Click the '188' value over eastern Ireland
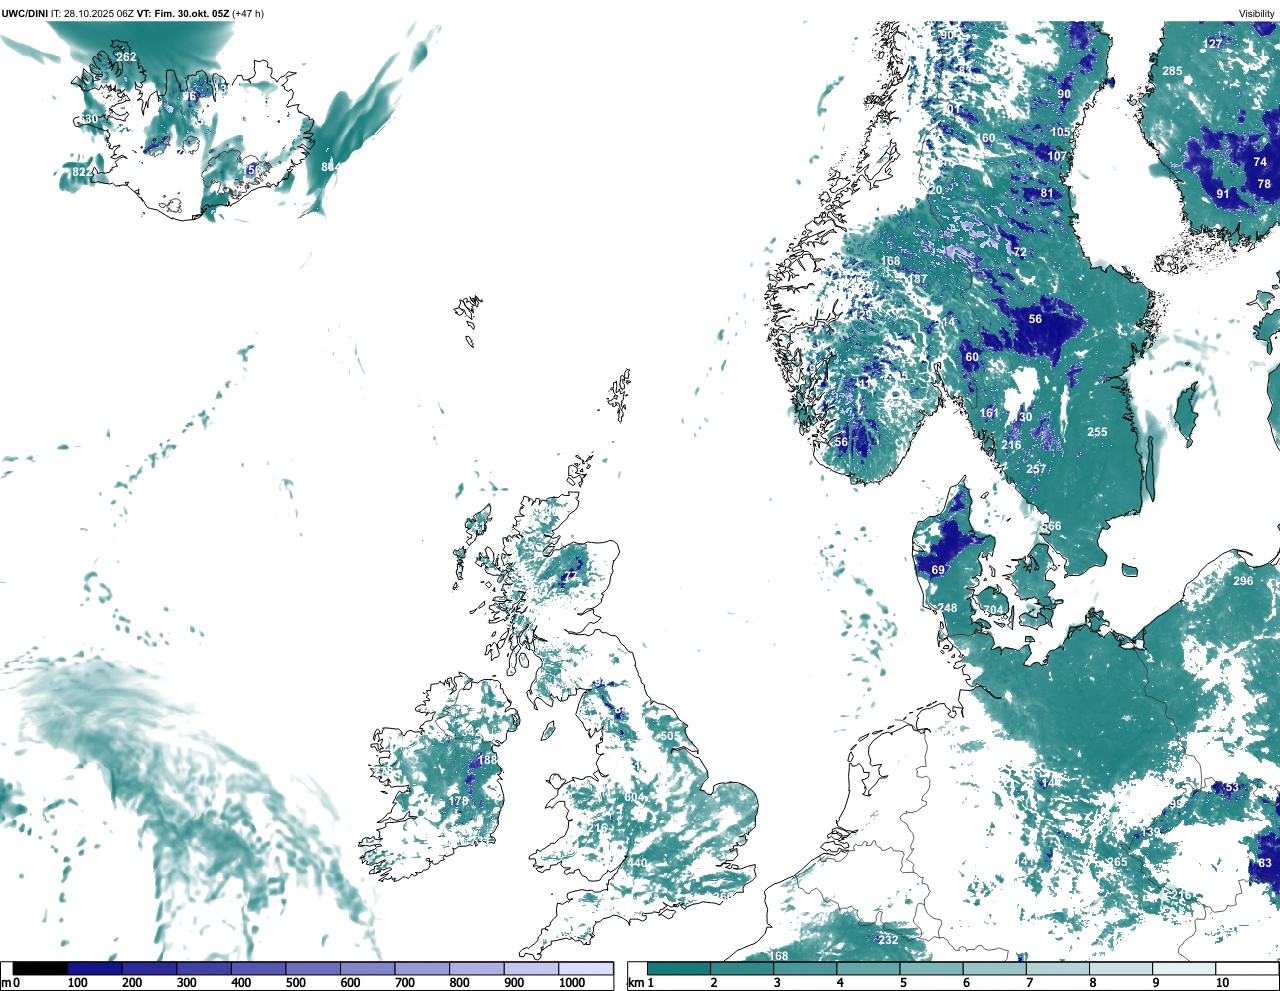The image size is (1280, 991). point(487,760)
